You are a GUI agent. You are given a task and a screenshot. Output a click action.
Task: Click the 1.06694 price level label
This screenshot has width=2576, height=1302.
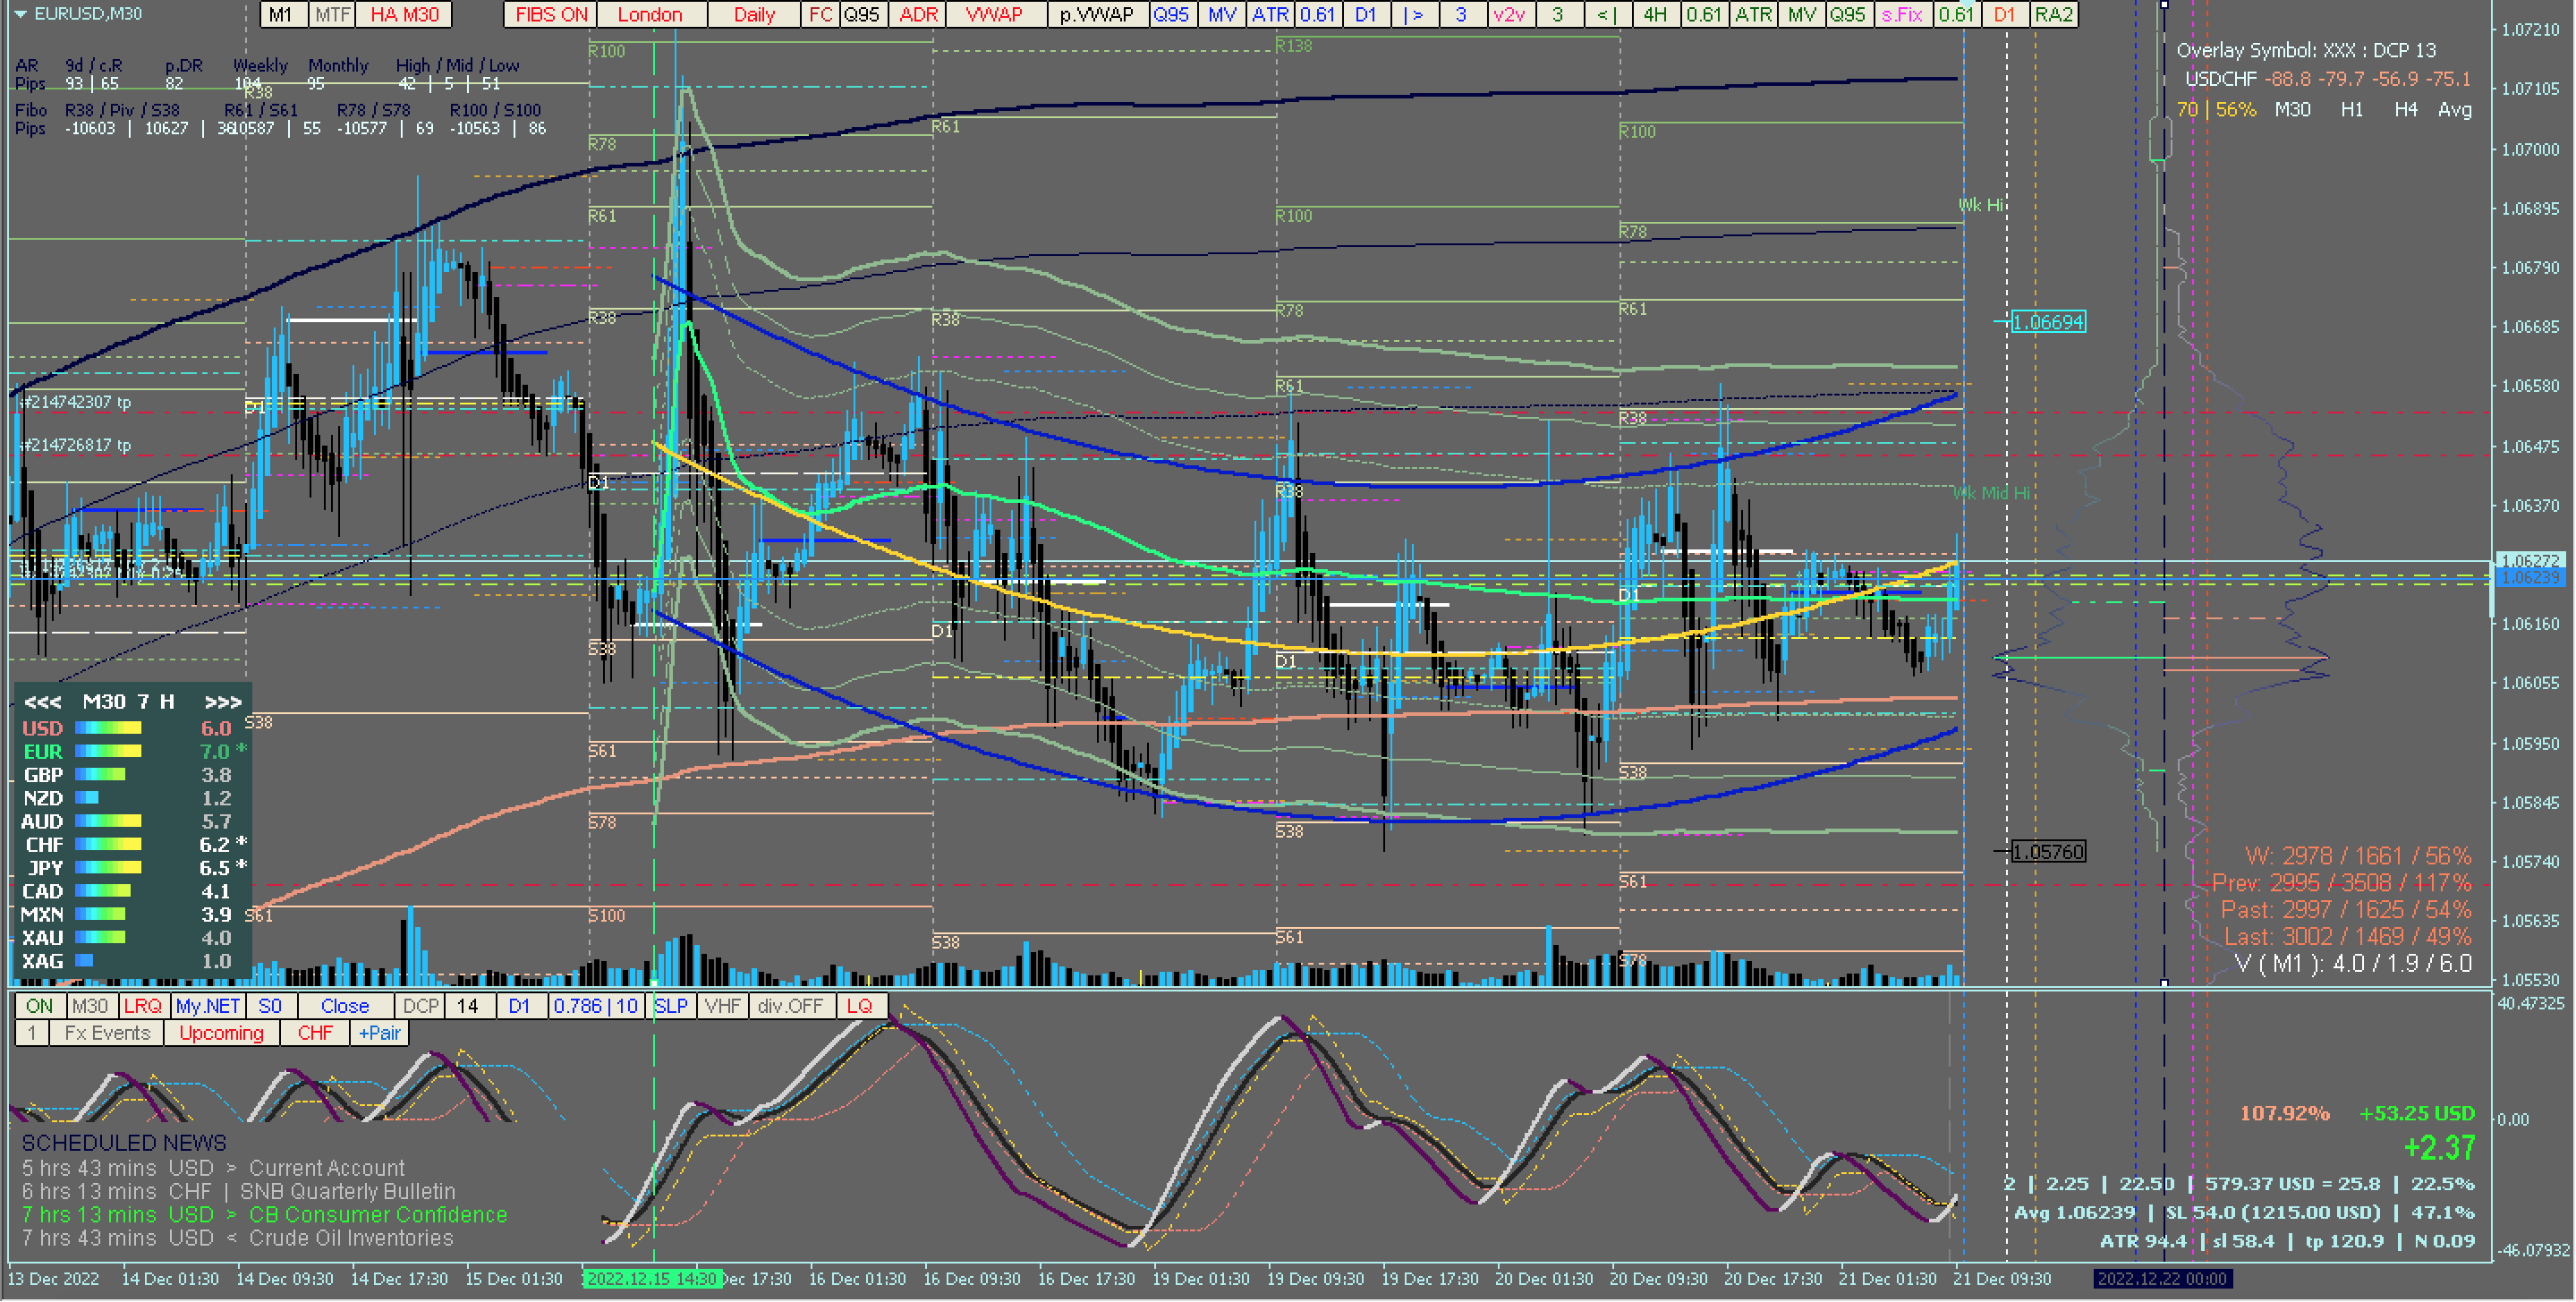2047,322
